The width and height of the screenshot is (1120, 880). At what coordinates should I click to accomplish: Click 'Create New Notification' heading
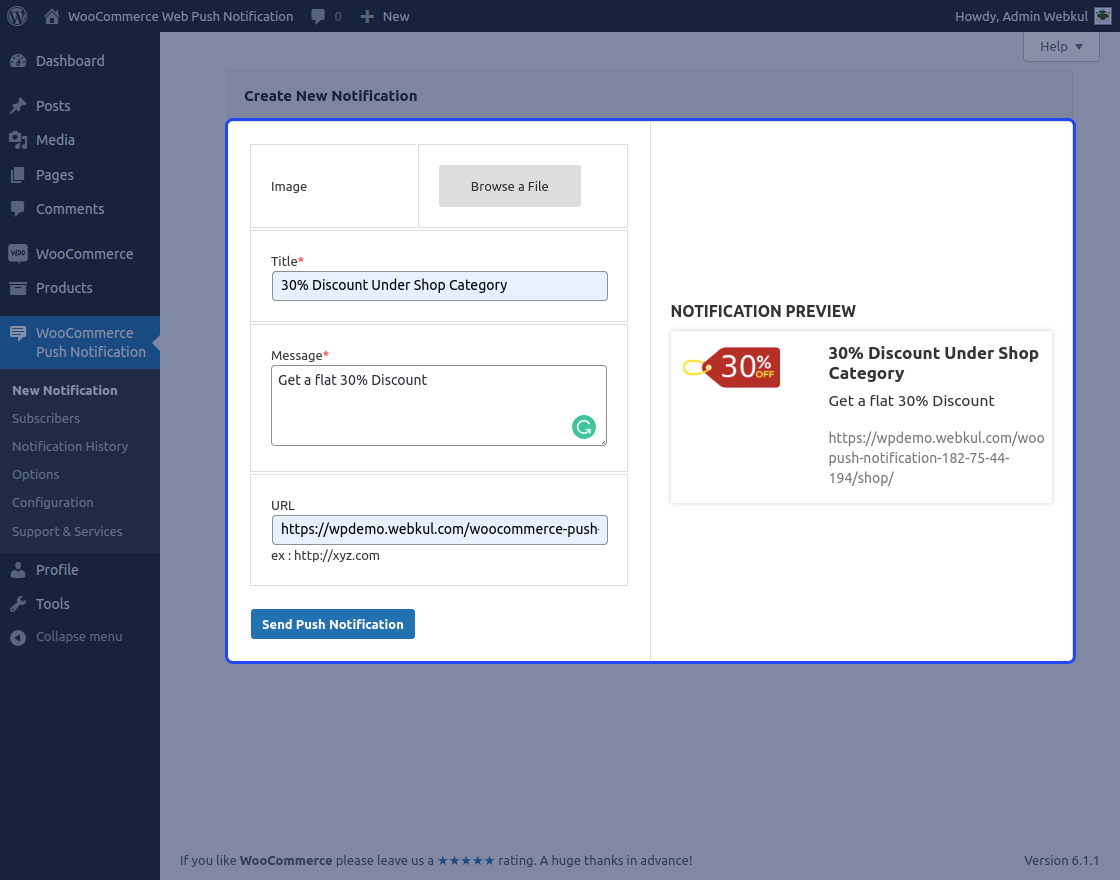331,96
